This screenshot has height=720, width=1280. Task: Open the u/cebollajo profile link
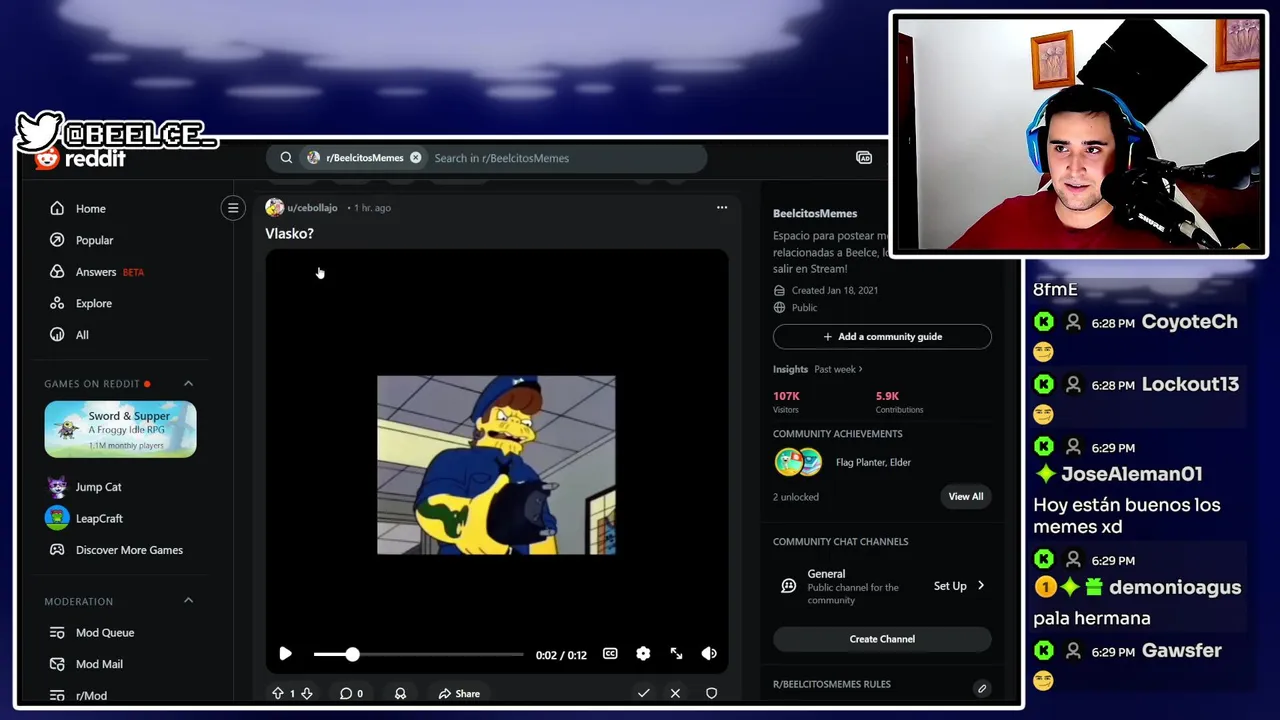(312, 208)
